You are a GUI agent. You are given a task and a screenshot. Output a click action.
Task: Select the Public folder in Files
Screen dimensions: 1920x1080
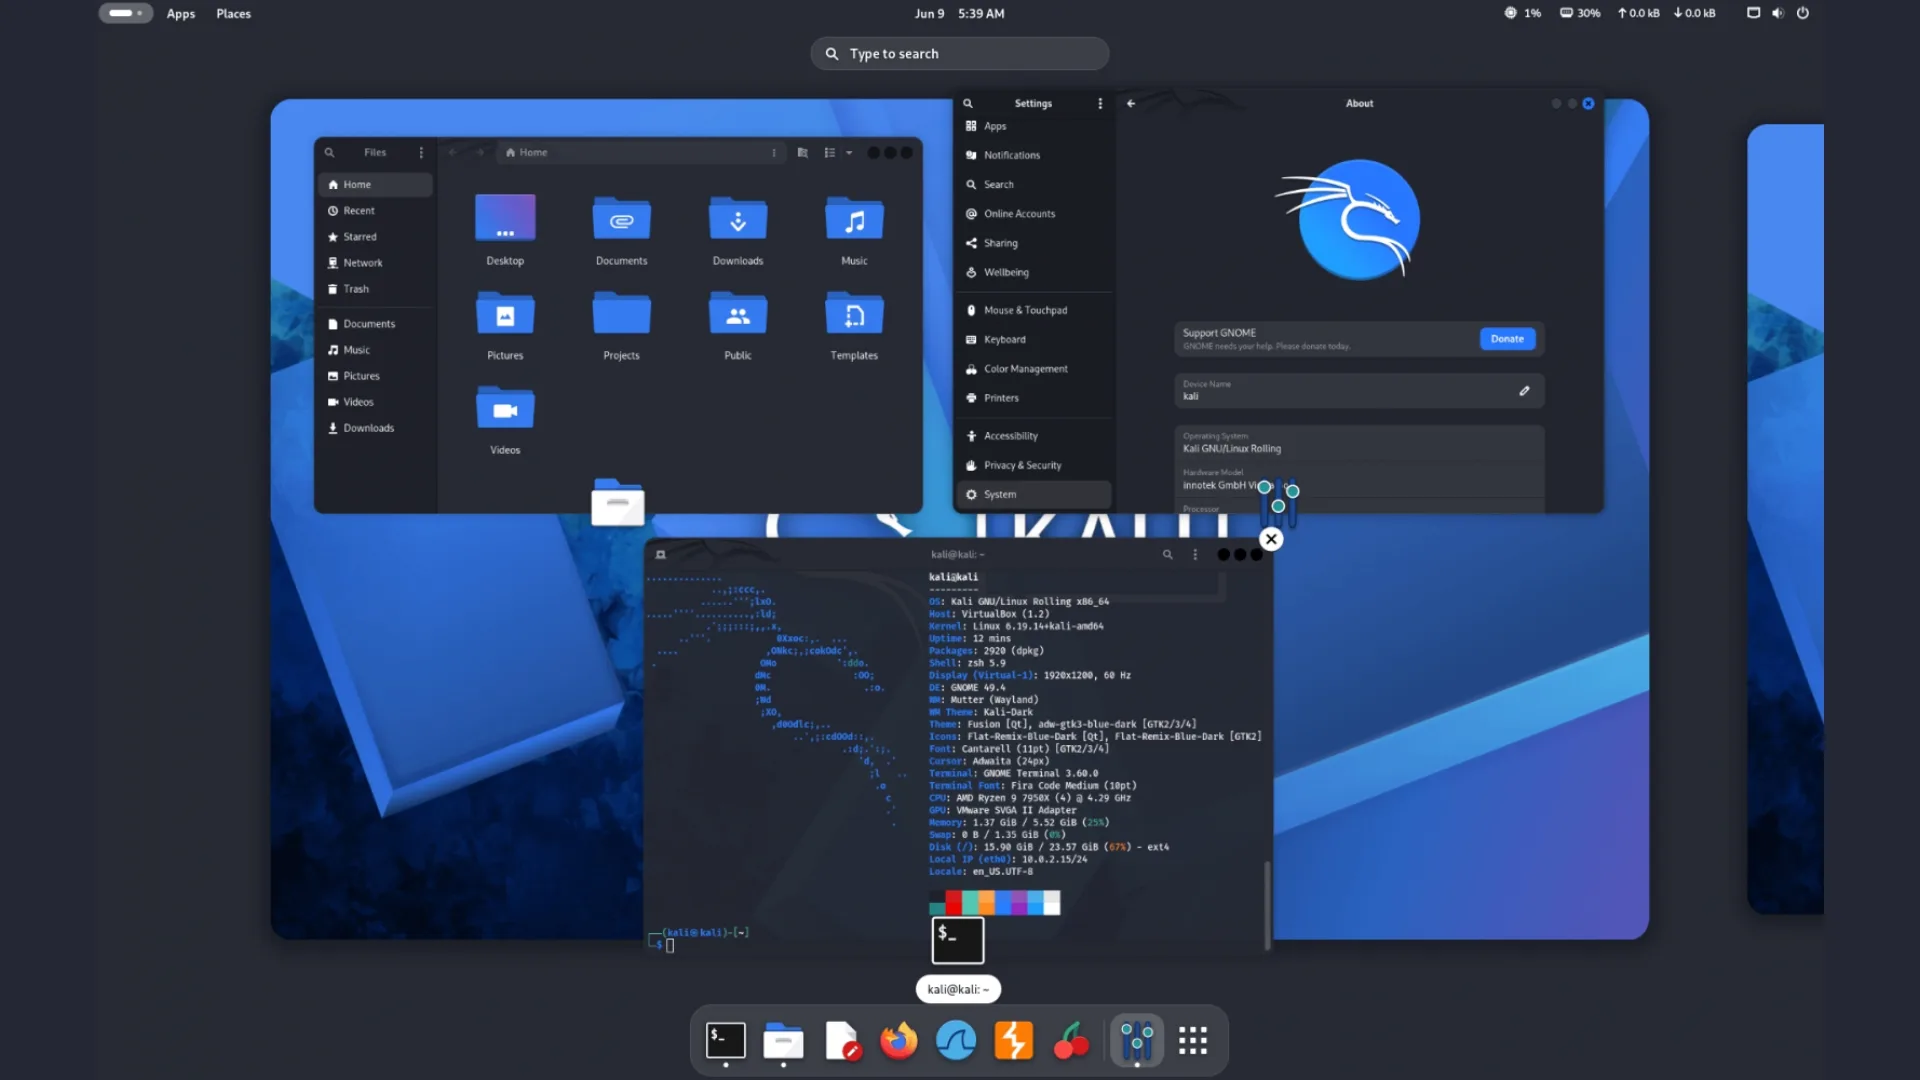(738, 325)
